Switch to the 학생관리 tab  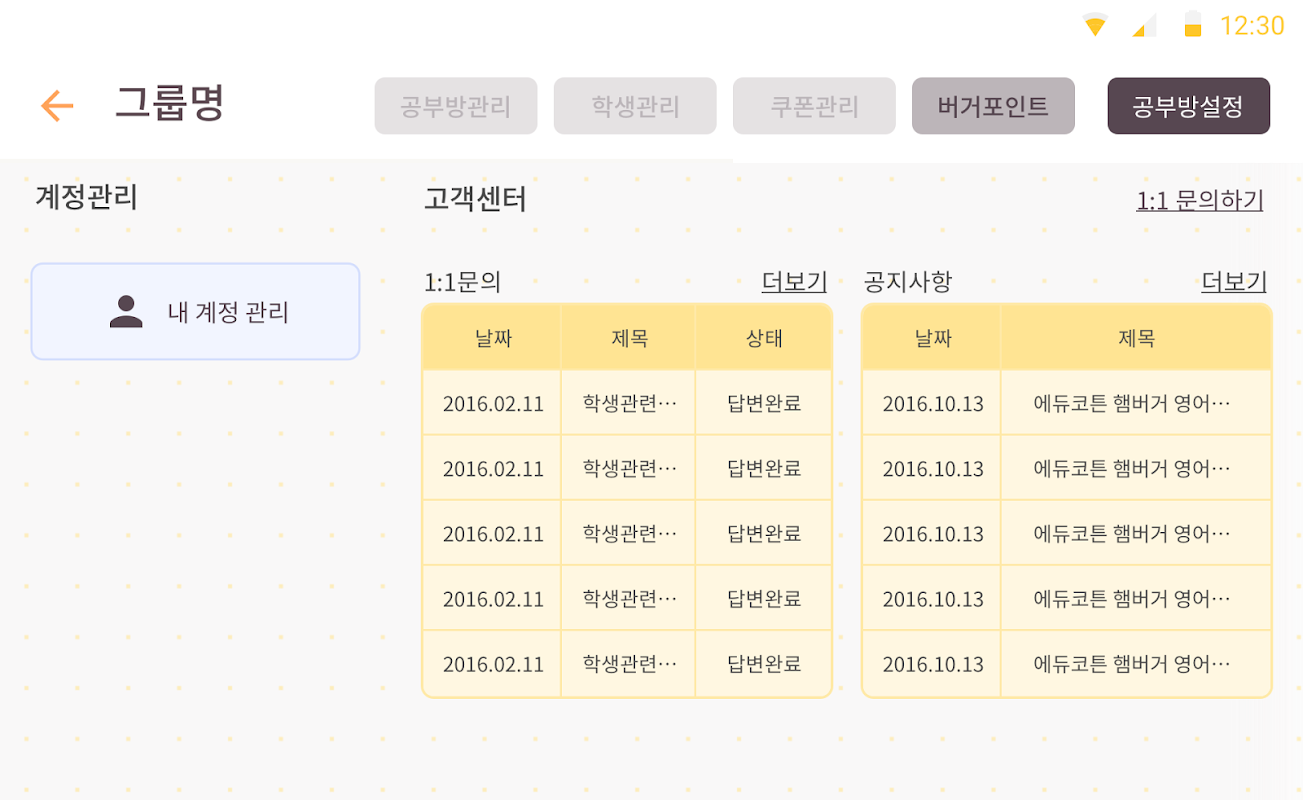click(635, 106)
